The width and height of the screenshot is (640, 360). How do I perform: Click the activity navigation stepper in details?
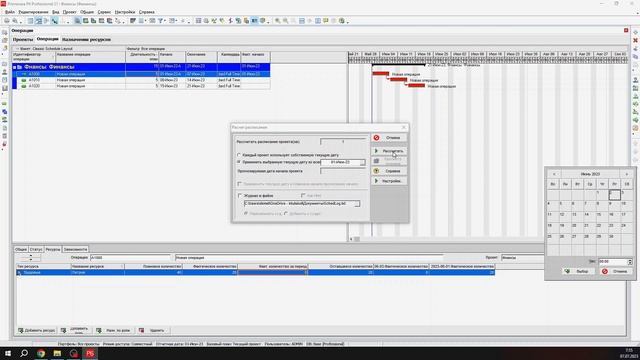point(31,258)
